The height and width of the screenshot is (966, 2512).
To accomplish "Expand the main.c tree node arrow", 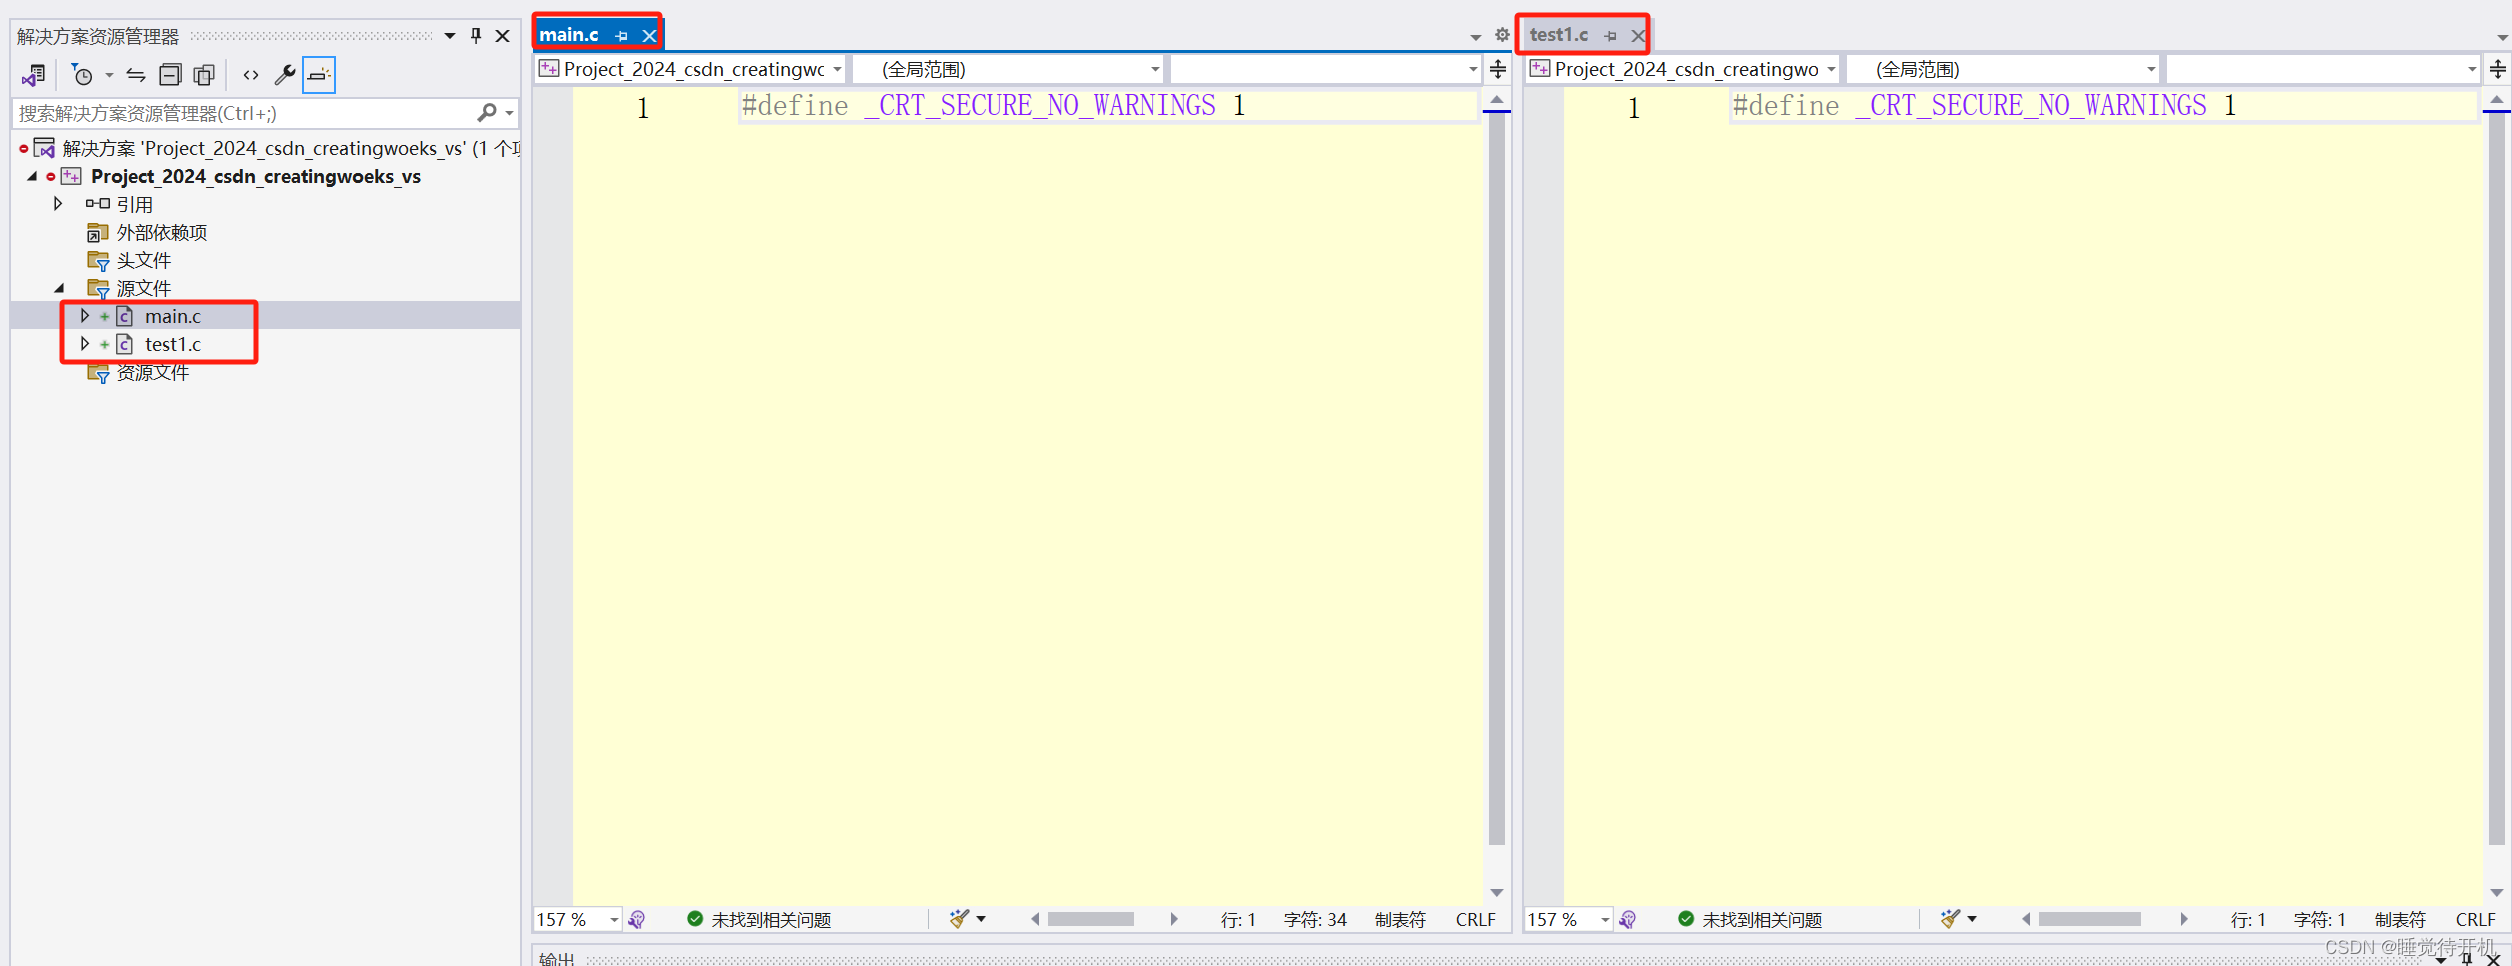I will pyautogui.click(x=85, y=316).
